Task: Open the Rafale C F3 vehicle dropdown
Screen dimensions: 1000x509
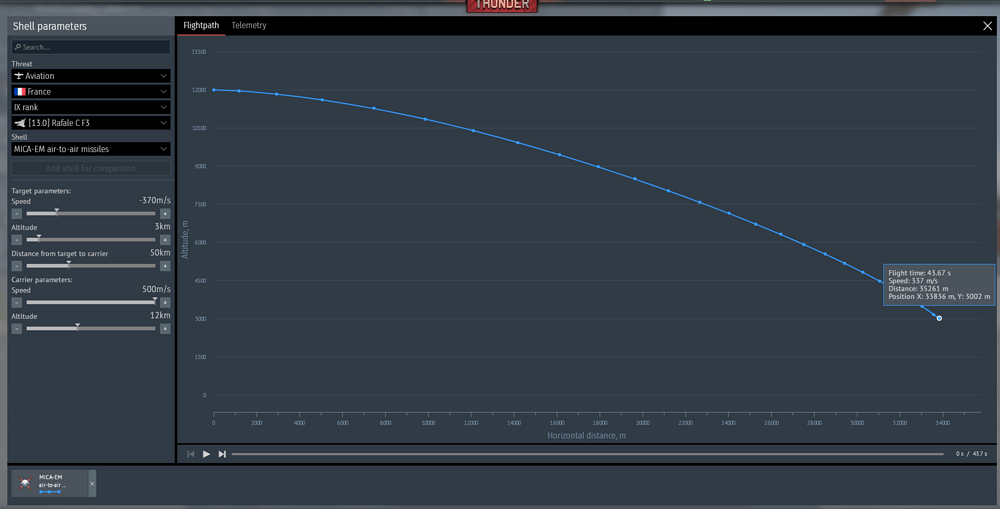Action: point(91,123)
